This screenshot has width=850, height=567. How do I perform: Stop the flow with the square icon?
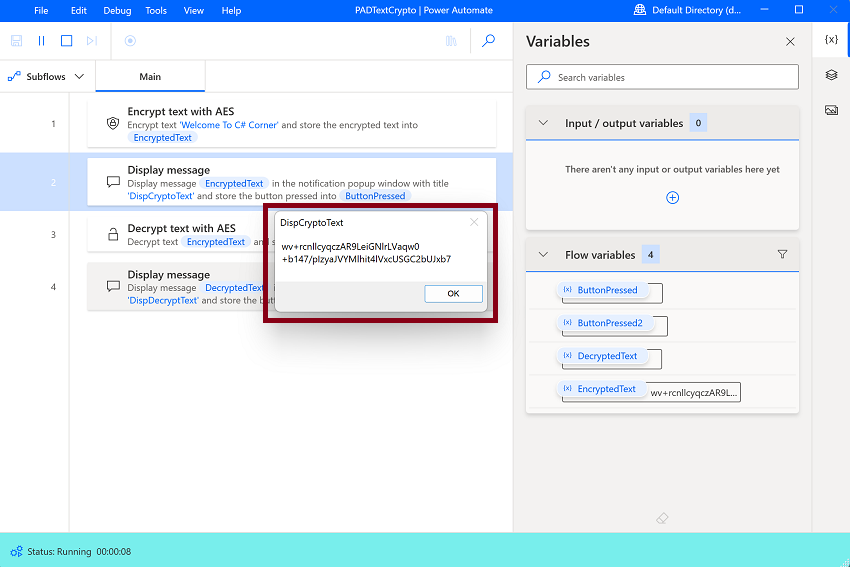66,41
